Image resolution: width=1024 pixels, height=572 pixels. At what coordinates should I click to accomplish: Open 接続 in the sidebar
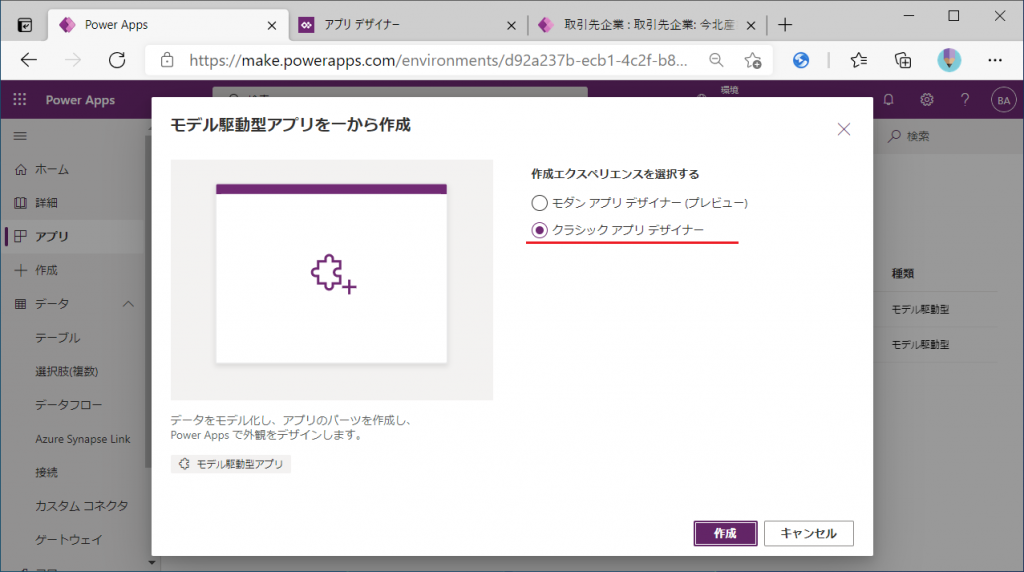pos(46,472)
